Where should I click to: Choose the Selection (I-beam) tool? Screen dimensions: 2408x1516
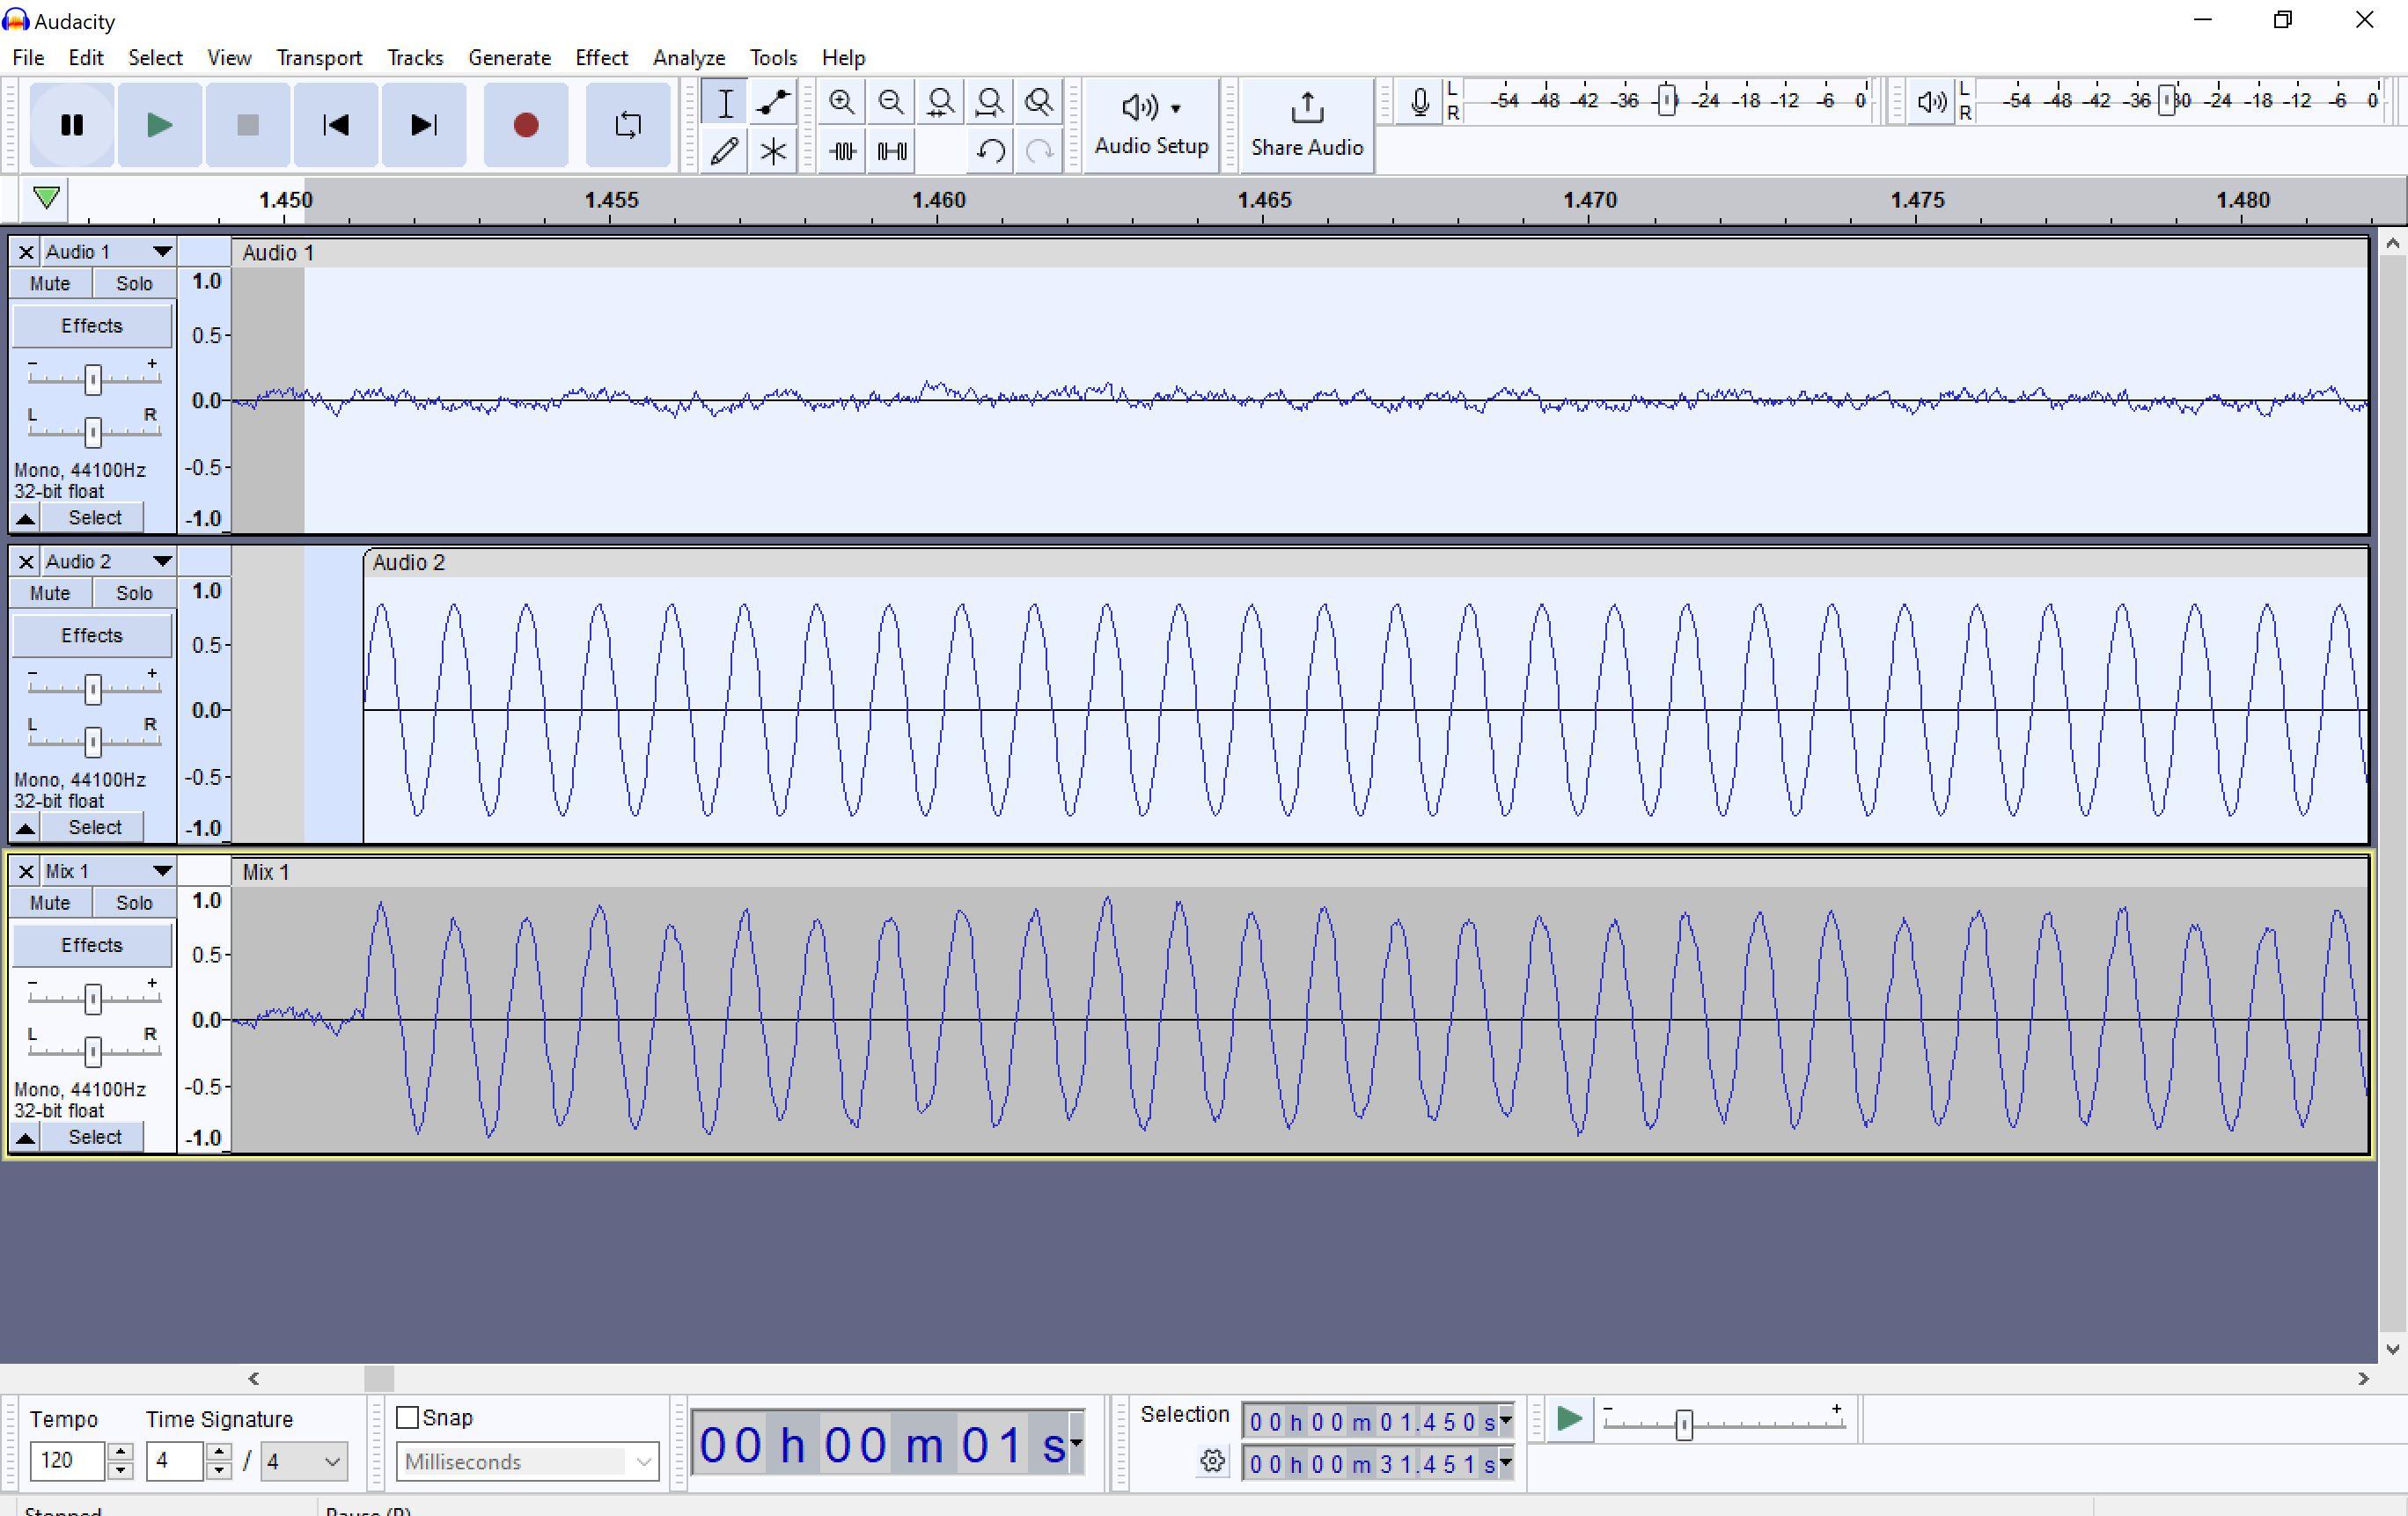point(725,102)
